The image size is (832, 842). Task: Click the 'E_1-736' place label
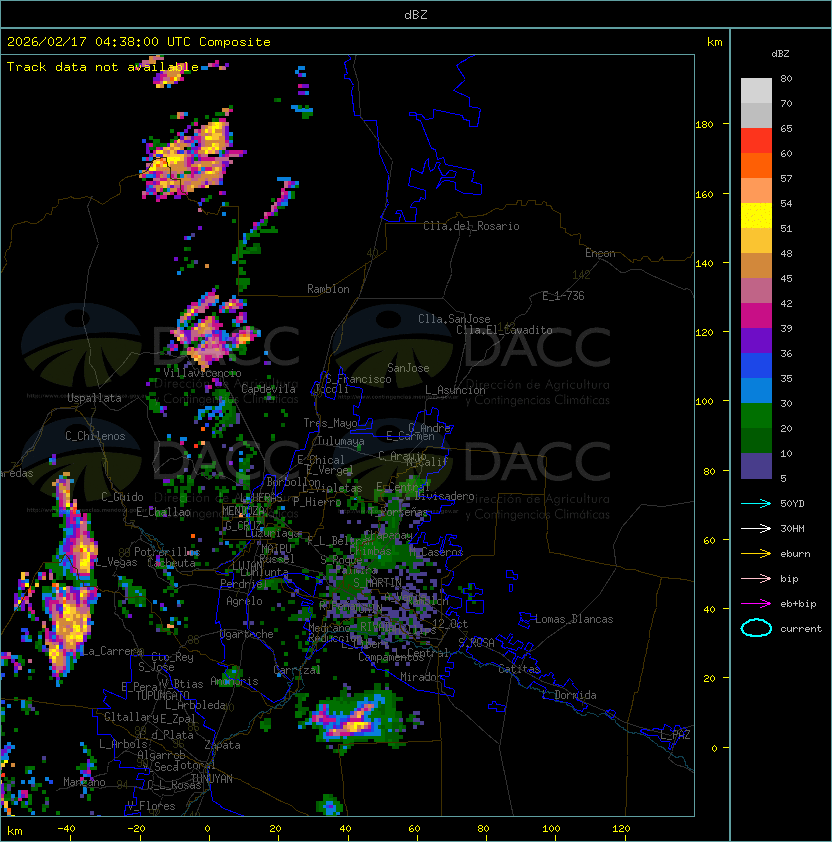coord(563,296)
